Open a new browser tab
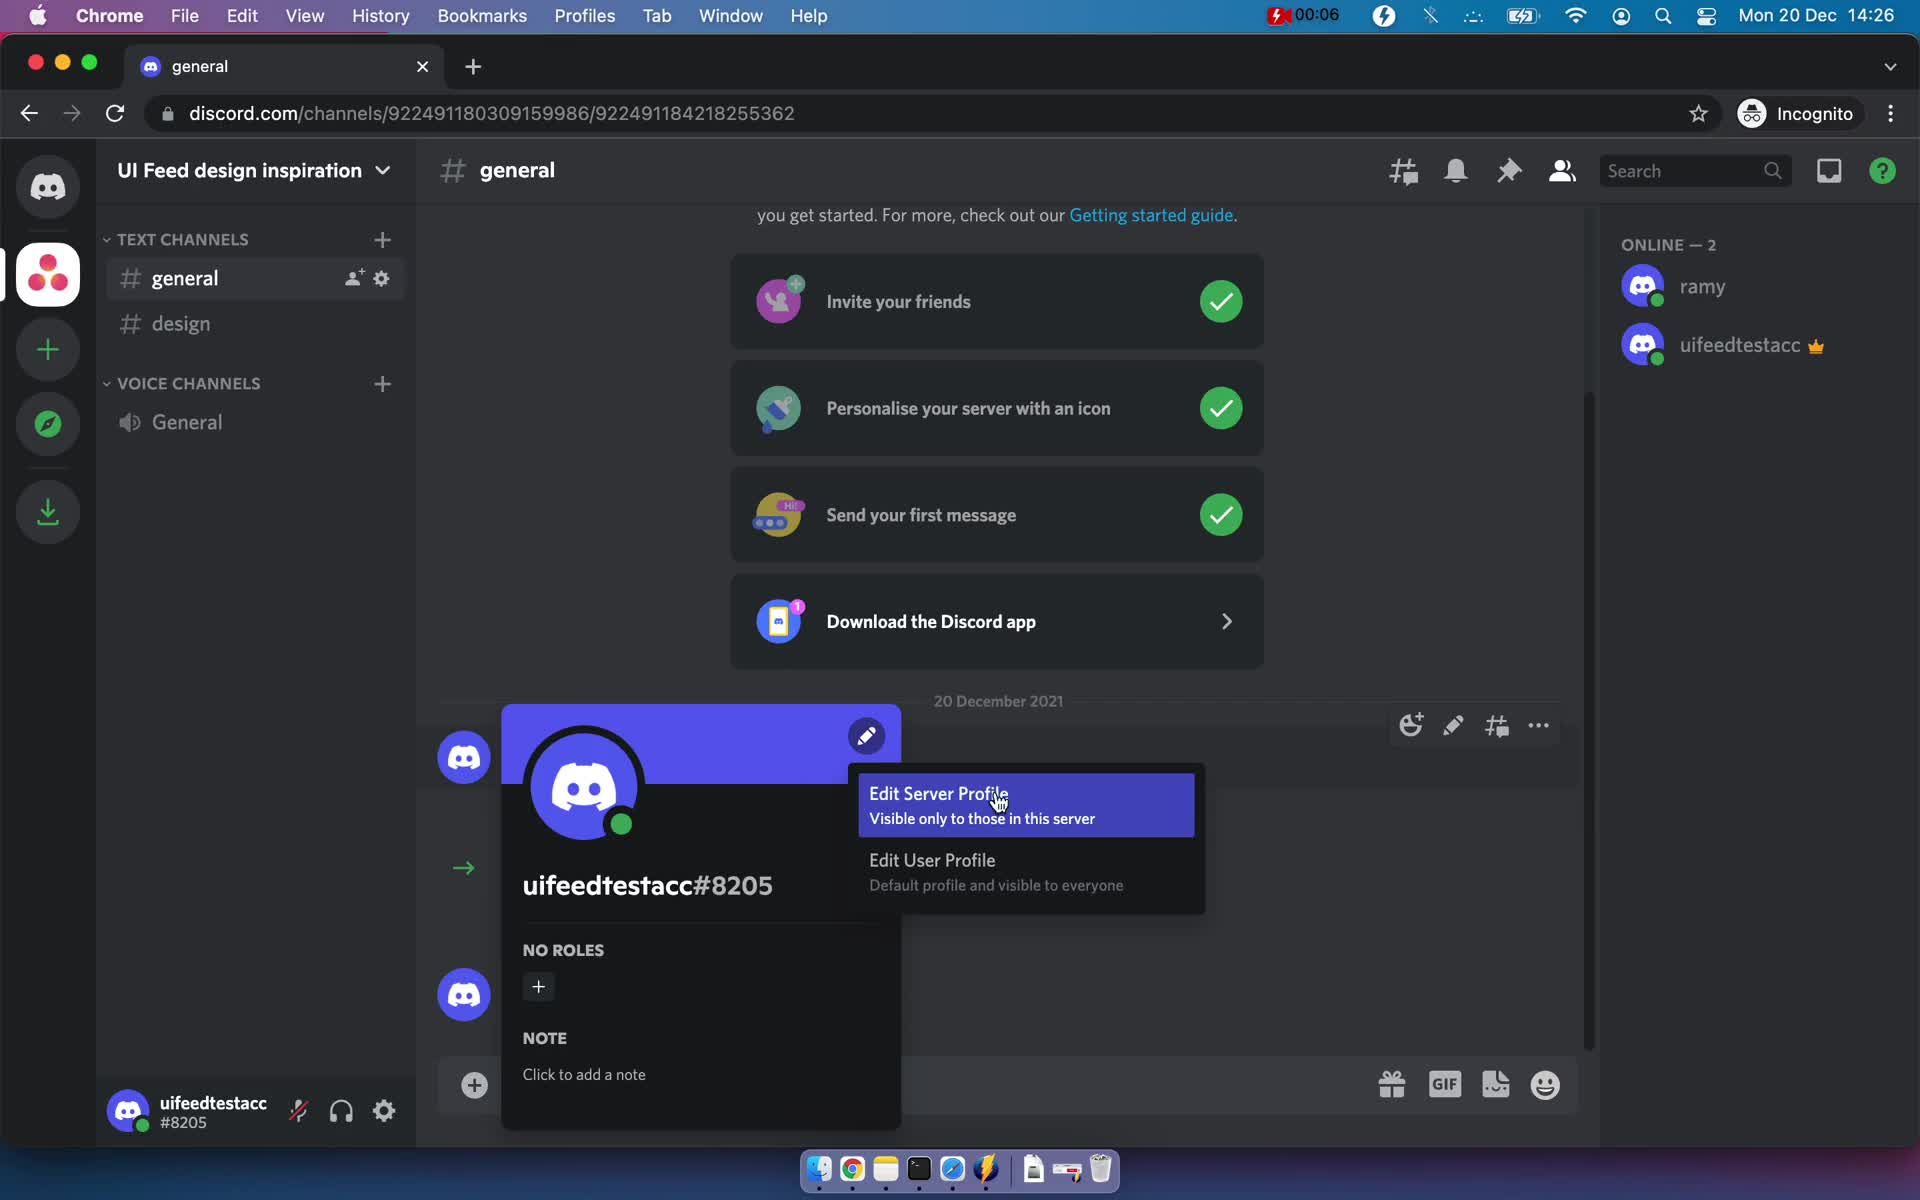 473,66
